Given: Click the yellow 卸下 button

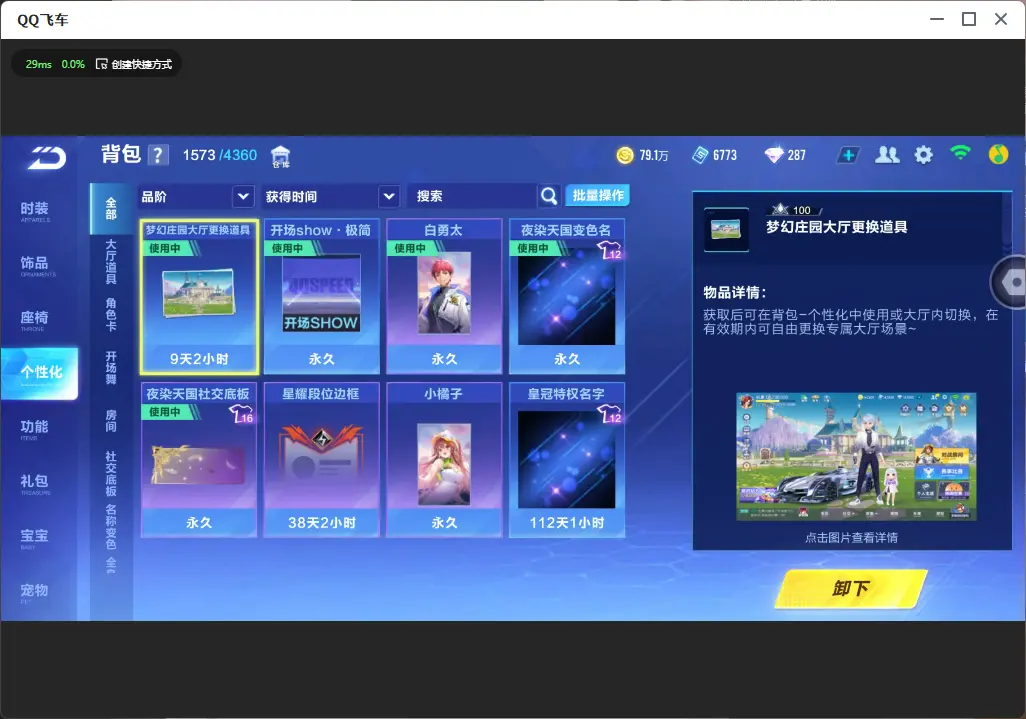Looking at the screenshot, I should (x=851, y=589).
